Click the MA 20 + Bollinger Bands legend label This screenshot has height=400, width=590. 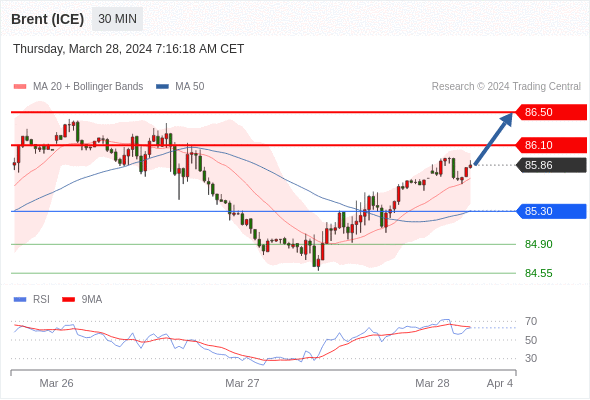[88, 87]
